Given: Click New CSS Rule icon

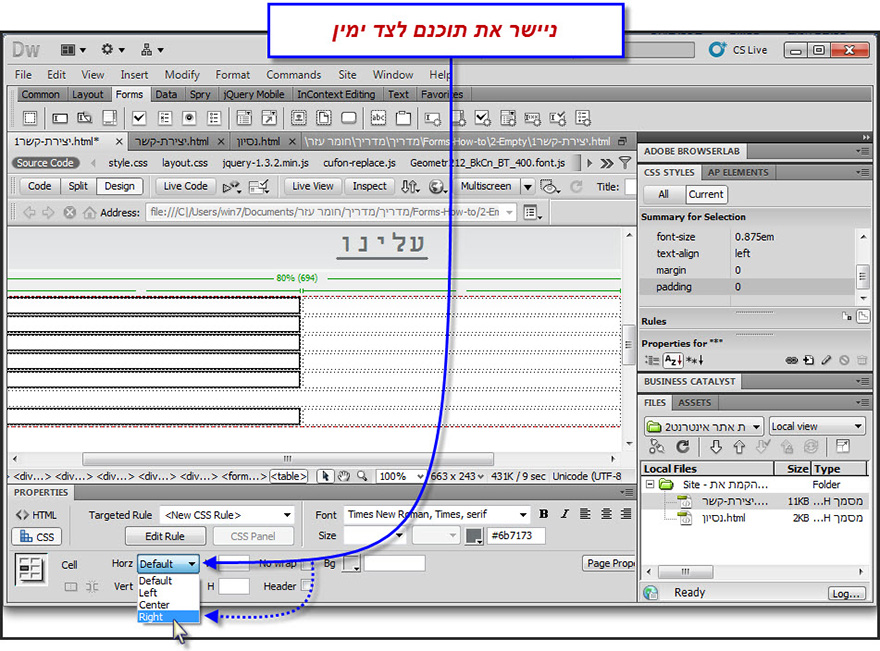Looking at the screenshot, I should click(808, 360).
